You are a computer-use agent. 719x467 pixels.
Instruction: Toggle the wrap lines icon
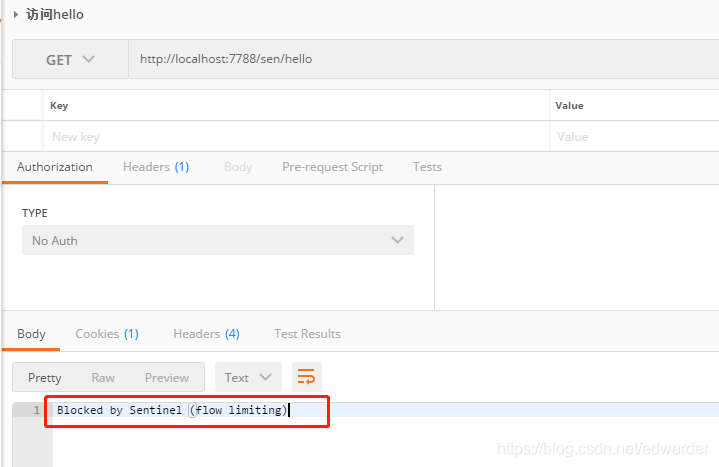point(307,377)
